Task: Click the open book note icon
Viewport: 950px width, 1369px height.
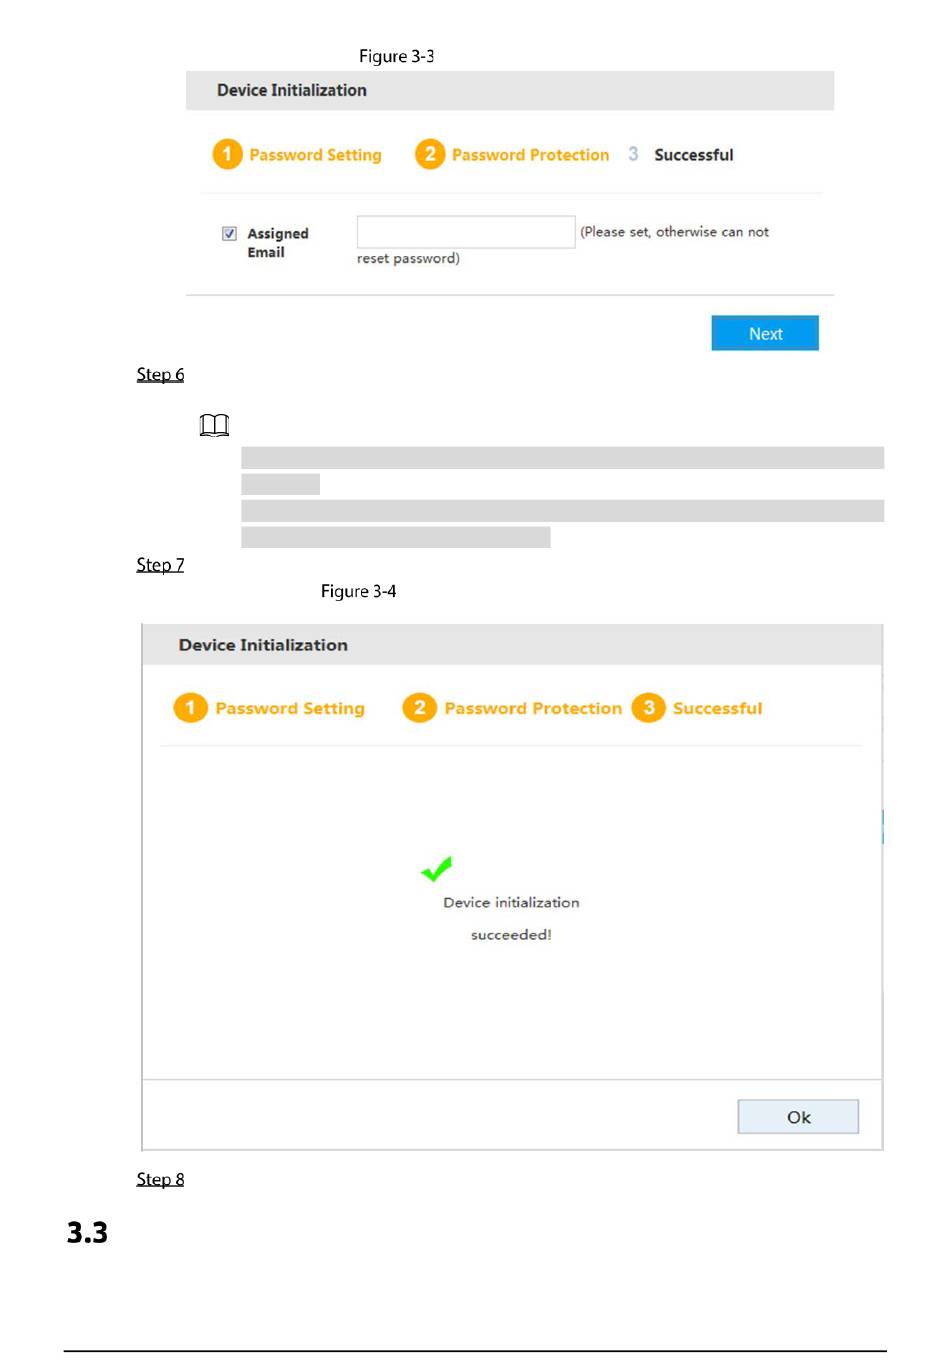Action: [214, 425]
